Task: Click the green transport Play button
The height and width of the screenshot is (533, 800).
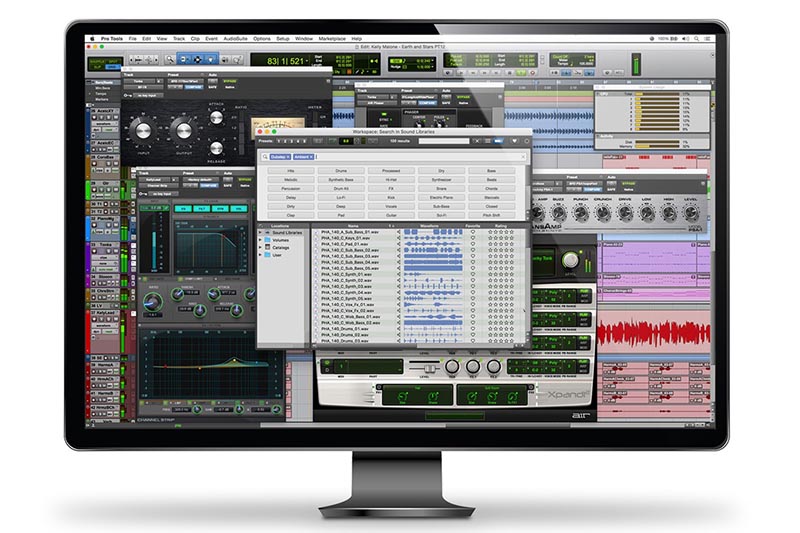Action: pyautogui.click(x=521, y=73)
